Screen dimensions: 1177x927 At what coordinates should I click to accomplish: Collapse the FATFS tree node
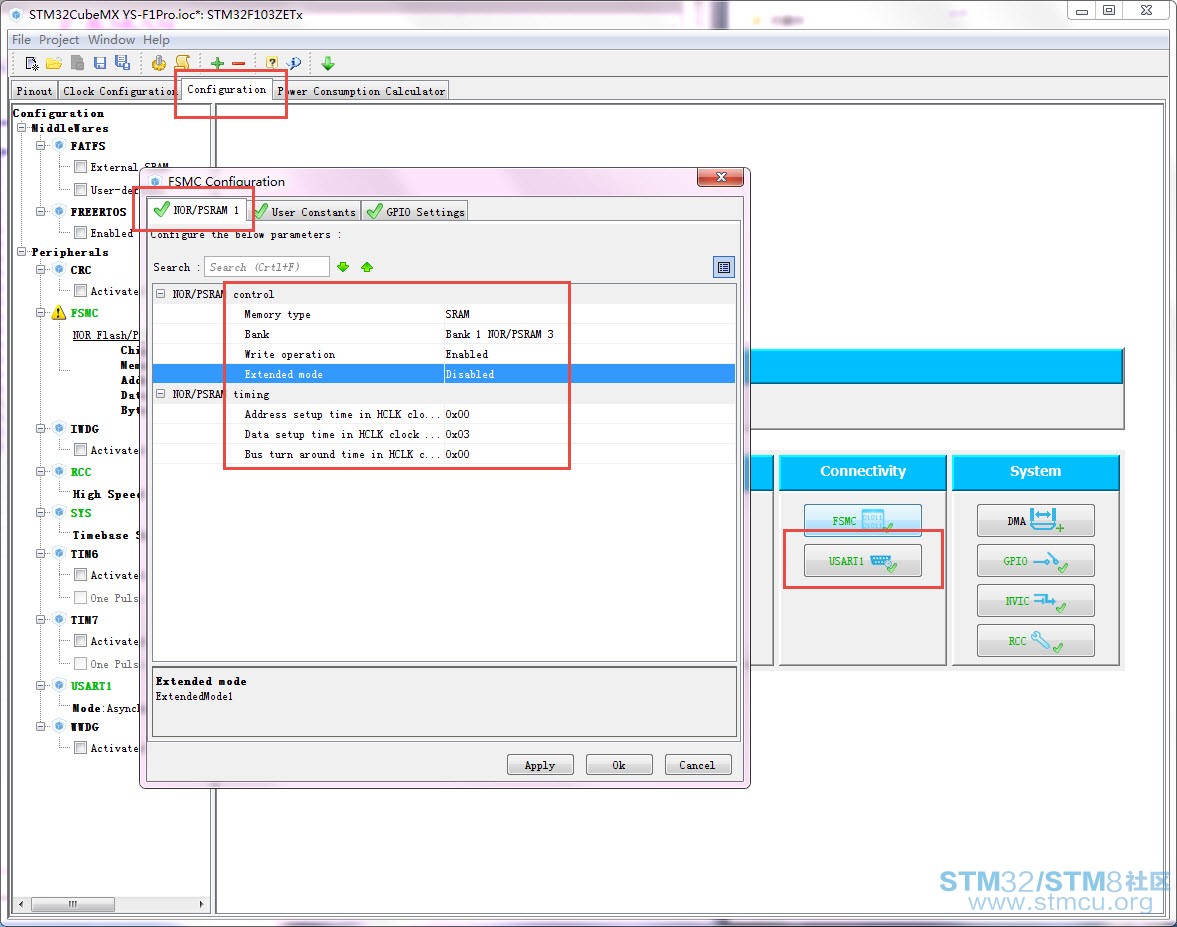[x=41, y=146]
